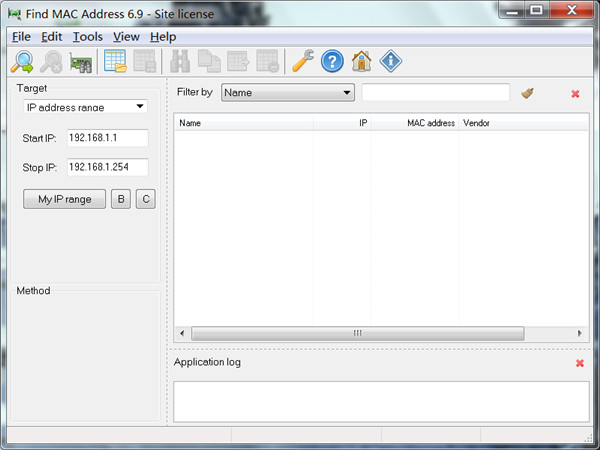
Task: Click the B class range button
Action: tap(120, 199)
